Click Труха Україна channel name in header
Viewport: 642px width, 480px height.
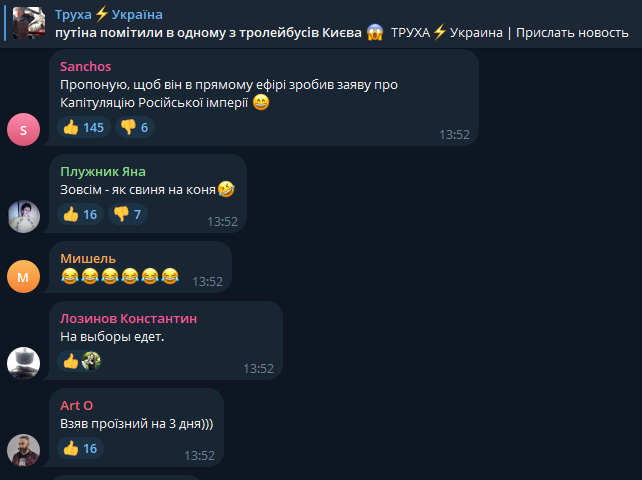(109, 14)
